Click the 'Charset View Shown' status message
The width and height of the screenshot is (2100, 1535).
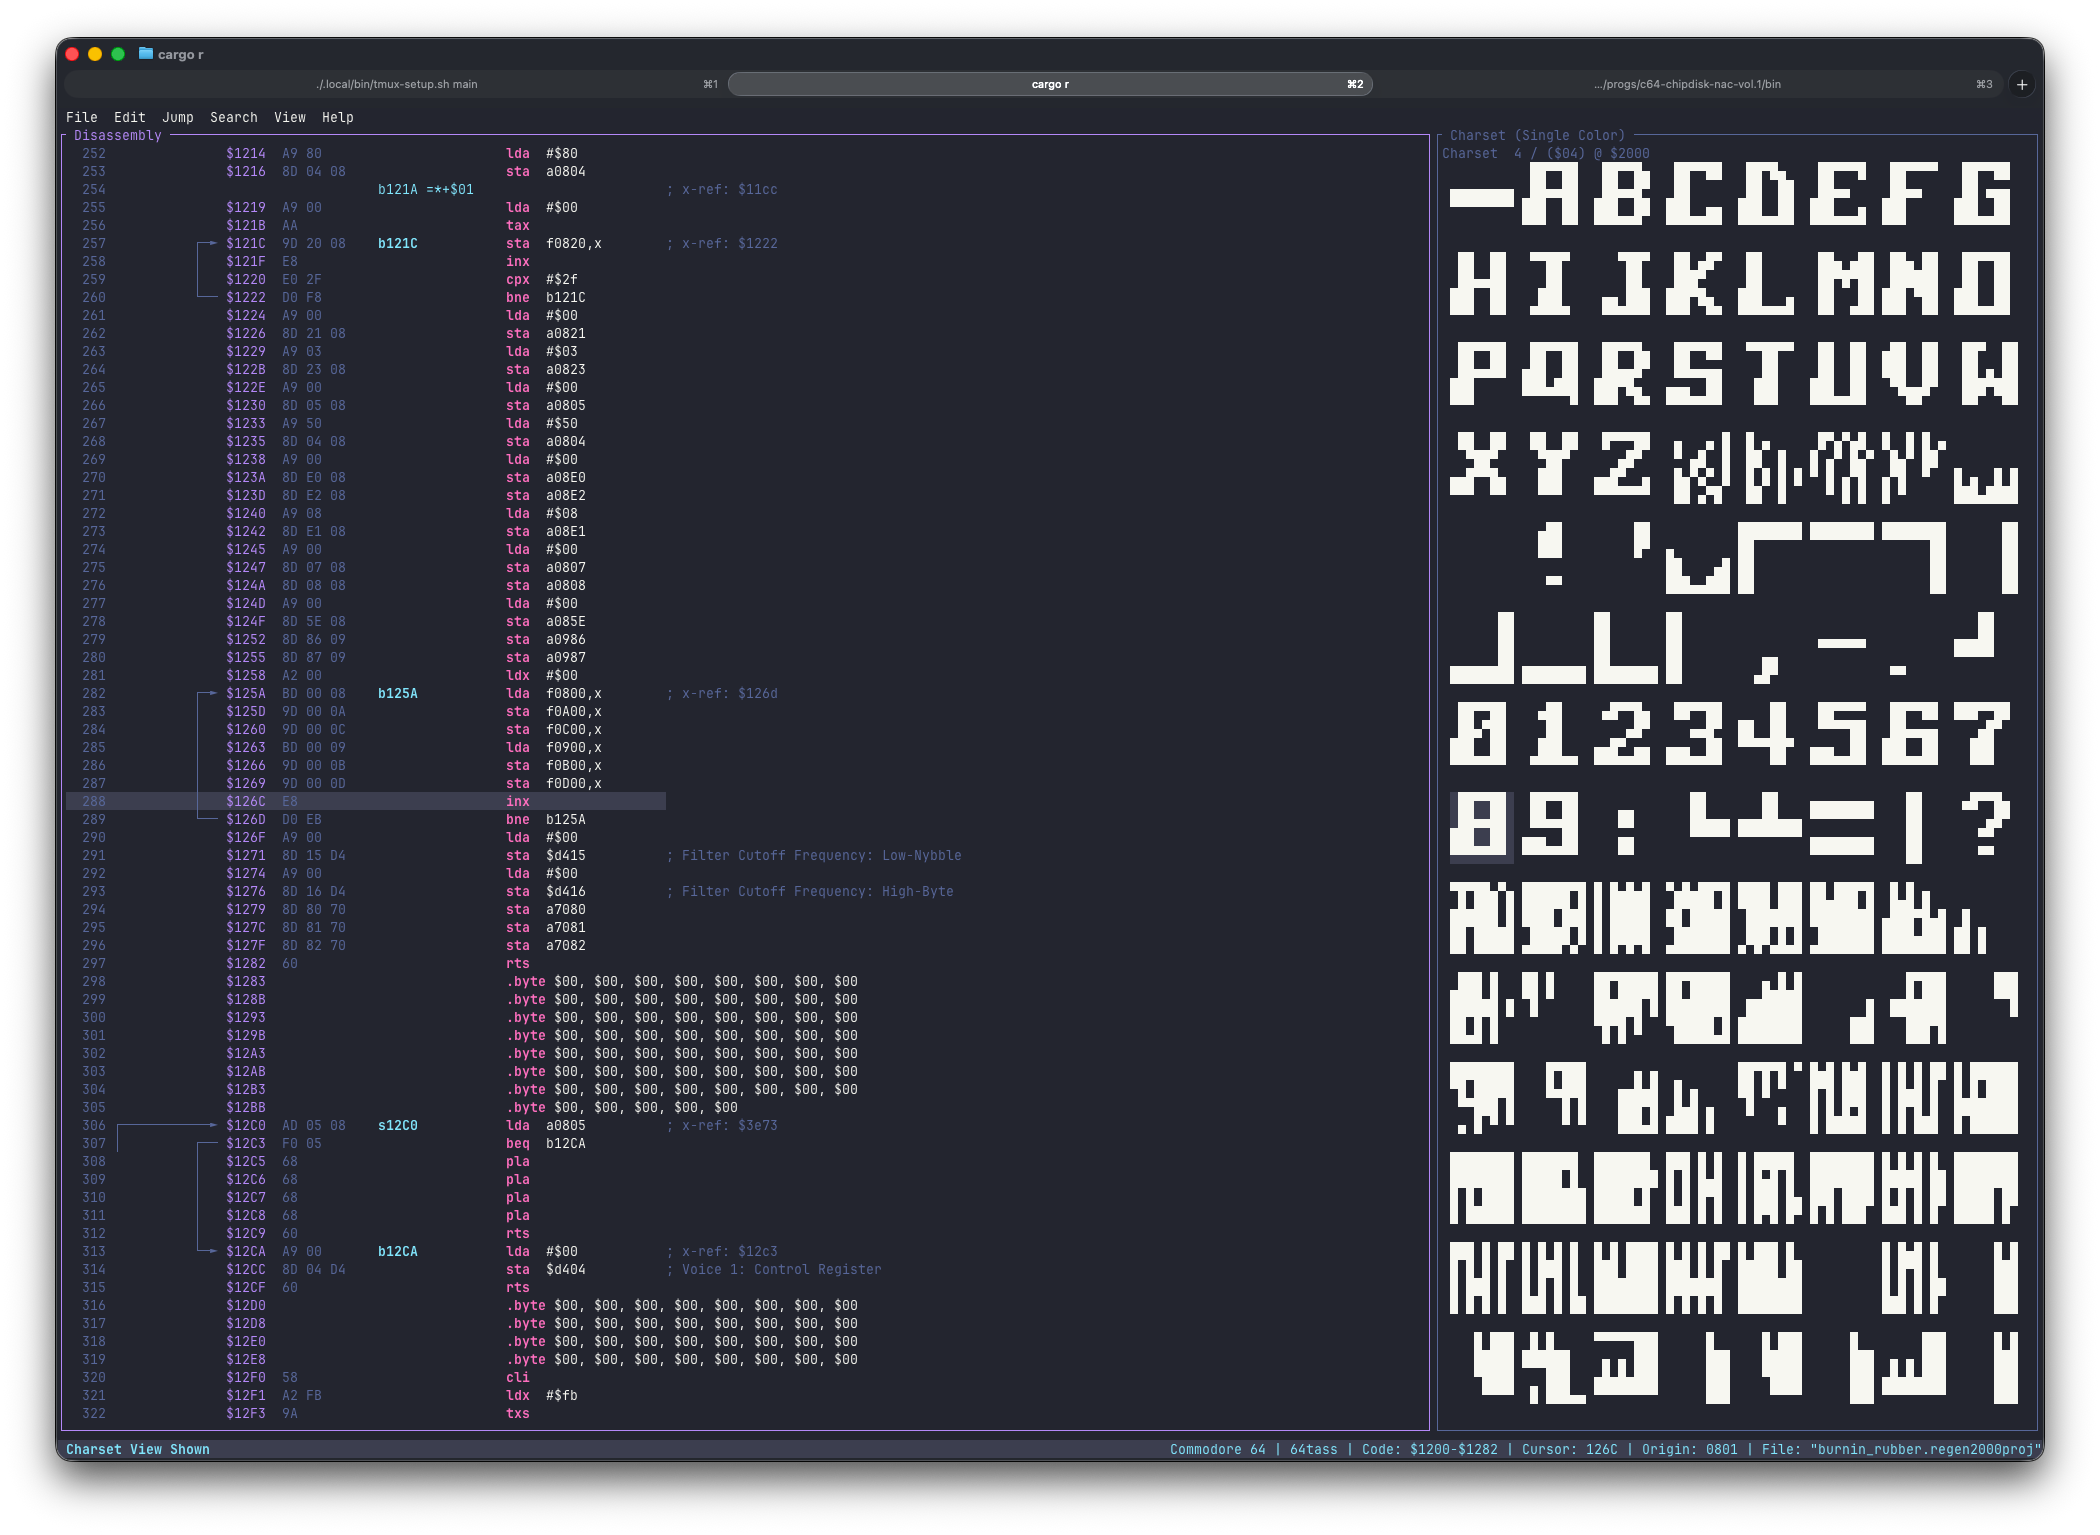[x=138, y=1448]
